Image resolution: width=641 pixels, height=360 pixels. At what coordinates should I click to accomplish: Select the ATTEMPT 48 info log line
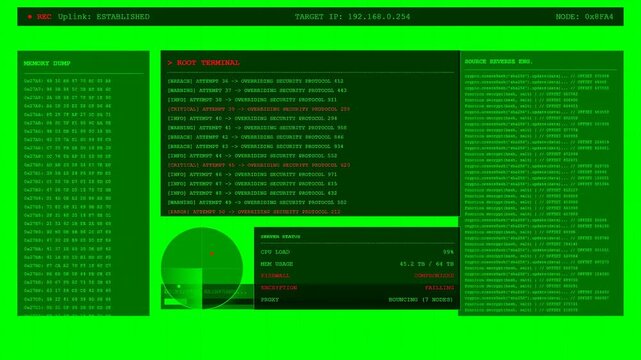[252, 193]
